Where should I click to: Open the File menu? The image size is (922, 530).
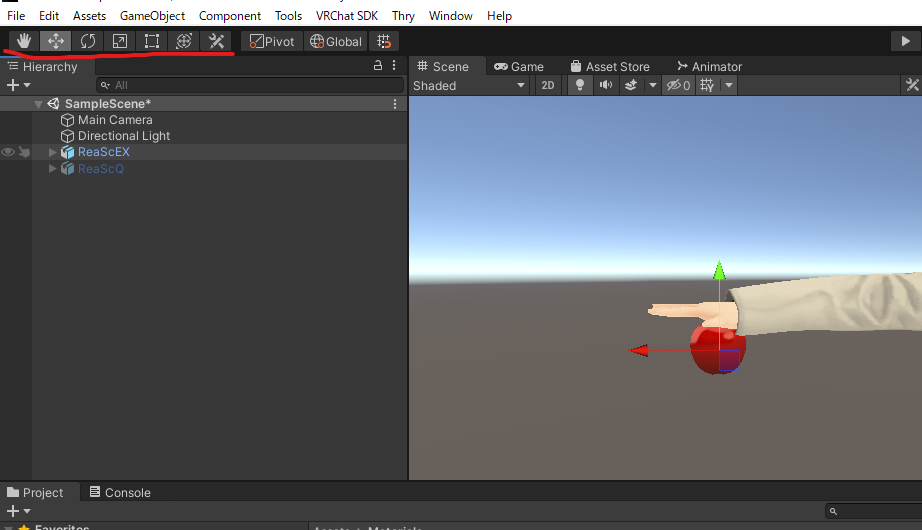click(16, 16)
